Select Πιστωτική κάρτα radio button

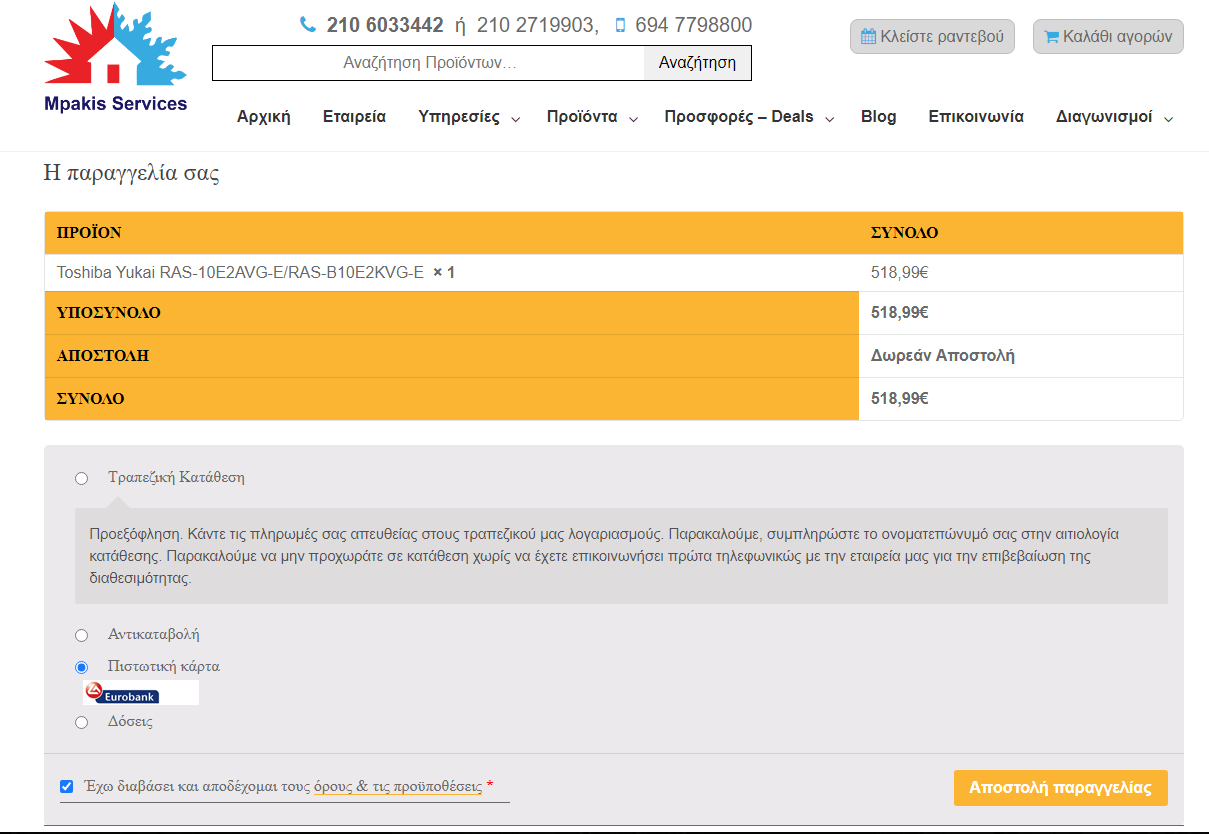82,667
